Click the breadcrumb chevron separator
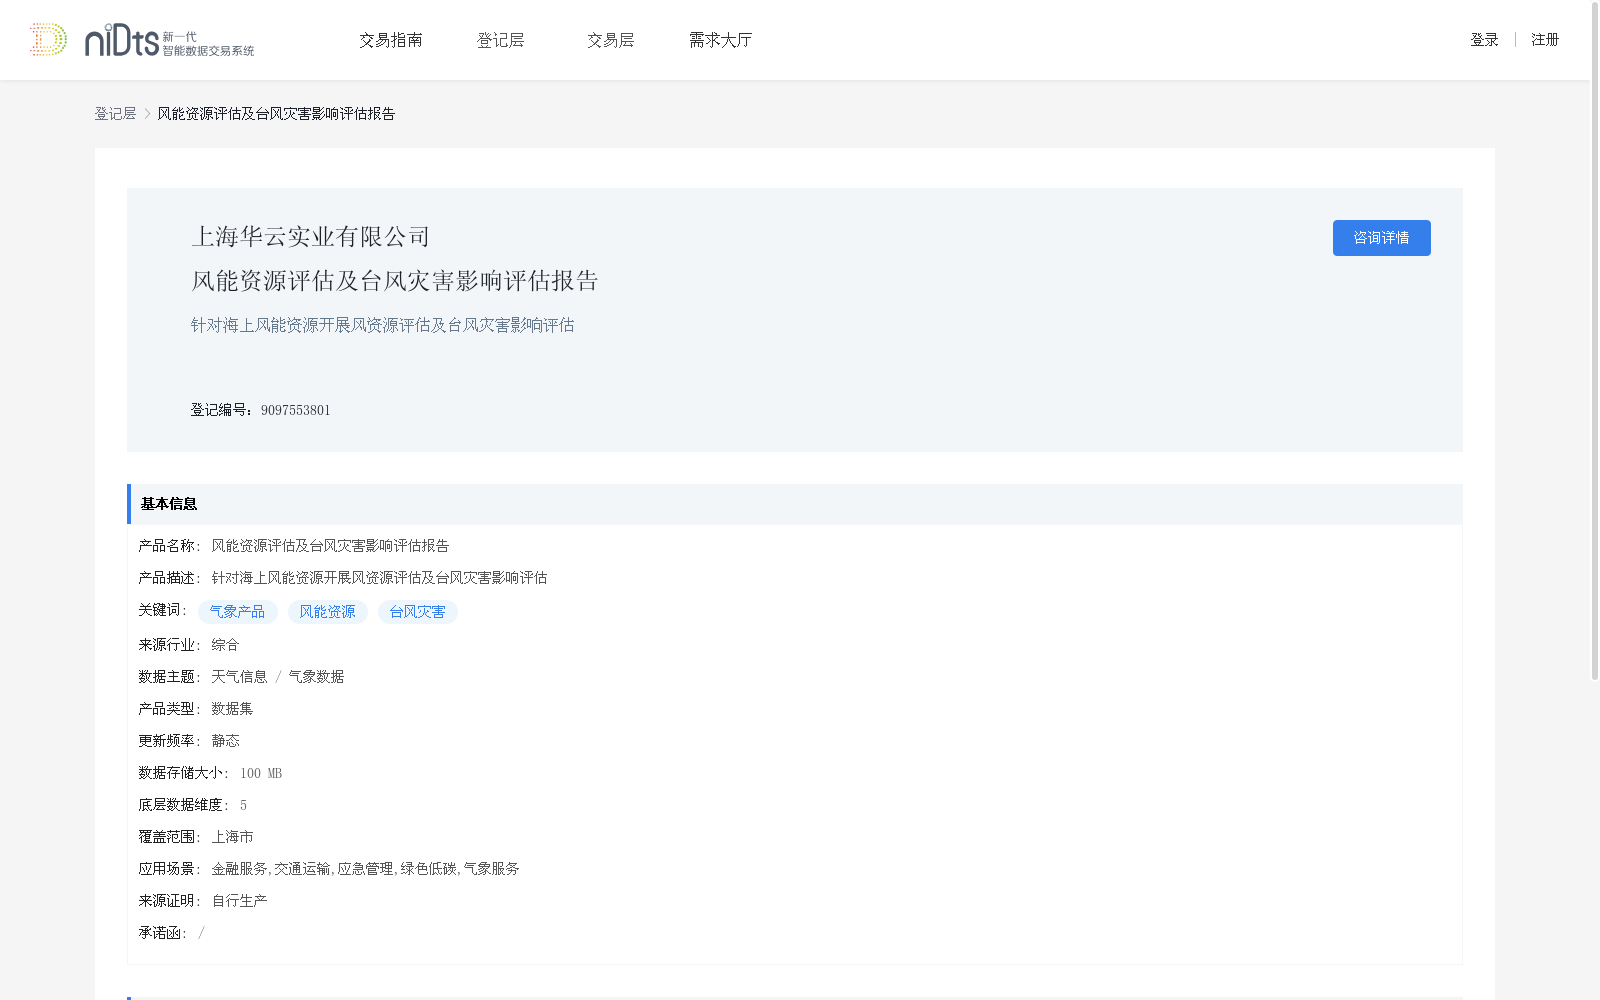 tap(147, 114)
